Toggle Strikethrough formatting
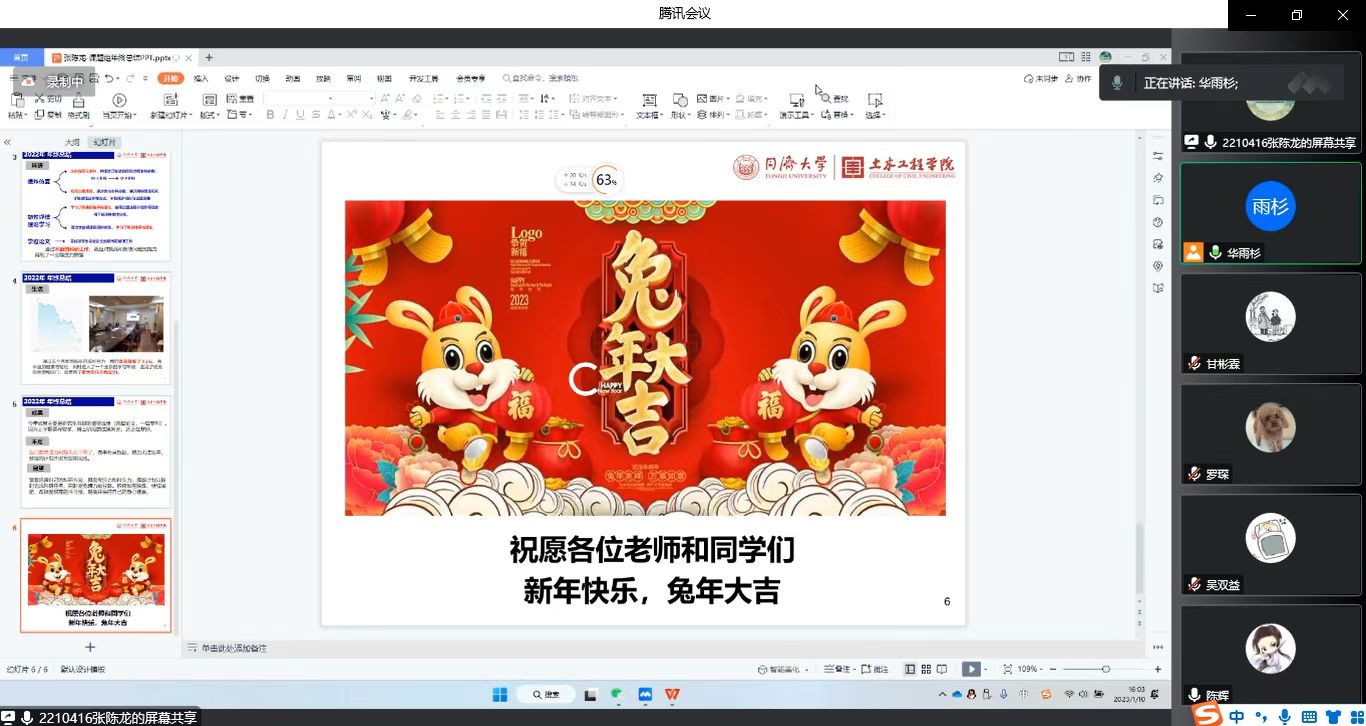Viewport: 1366px width, 726px height. pos(316,115)
